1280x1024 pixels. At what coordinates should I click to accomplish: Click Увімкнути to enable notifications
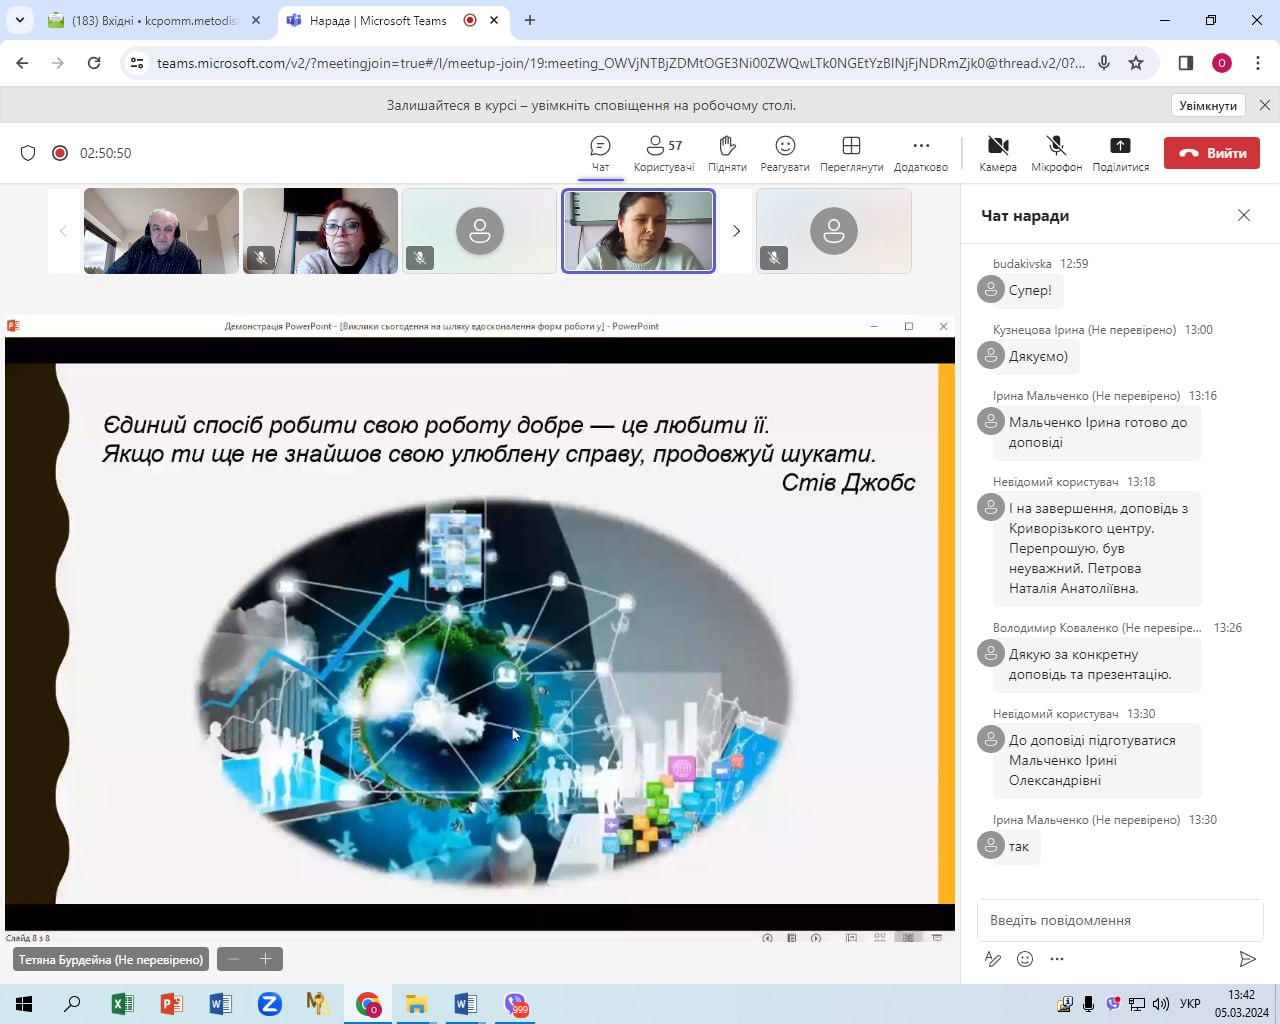click(1208, 106)
